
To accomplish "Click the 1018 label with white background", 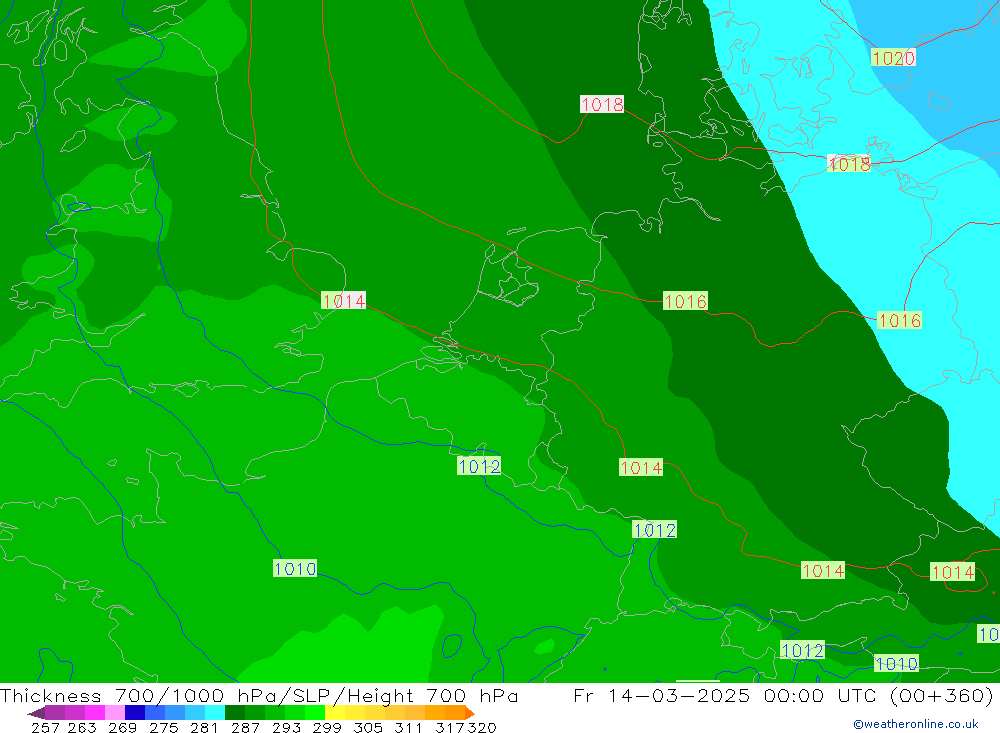I will (602, 104).
